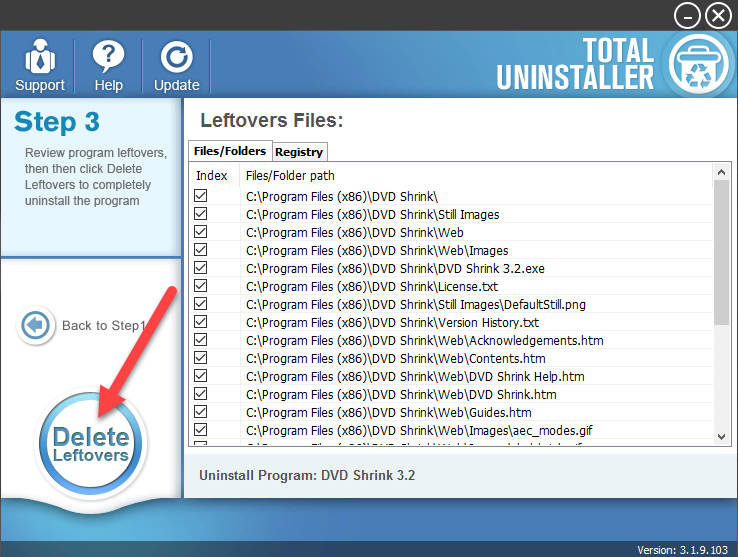Click the scroll up arrow of the leftovers list

(721, 172)
